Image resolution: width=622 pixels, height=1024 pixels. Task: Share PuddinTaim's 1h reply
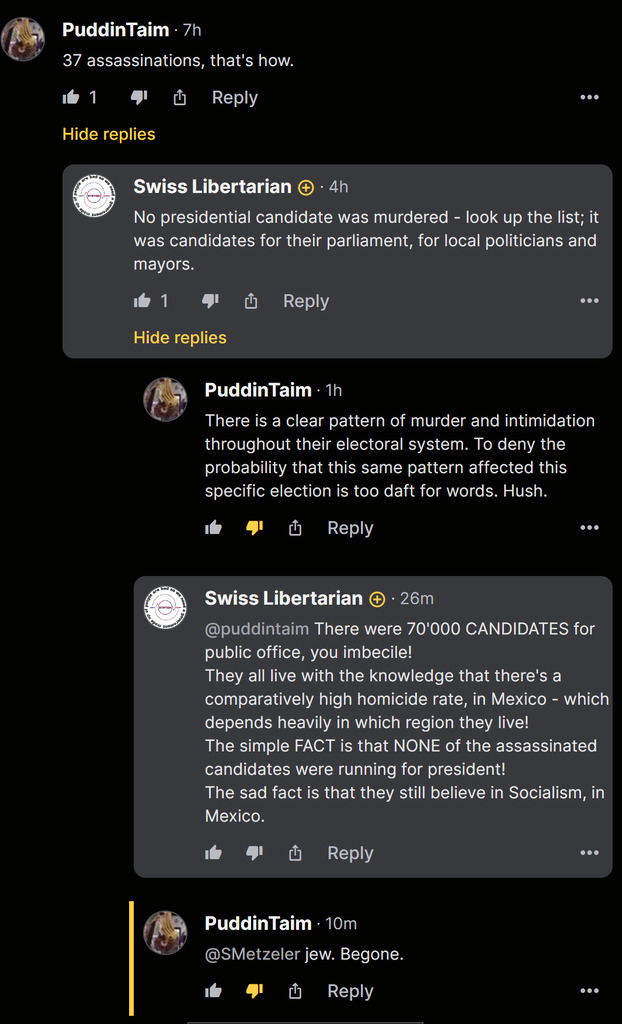click(295, 528)
